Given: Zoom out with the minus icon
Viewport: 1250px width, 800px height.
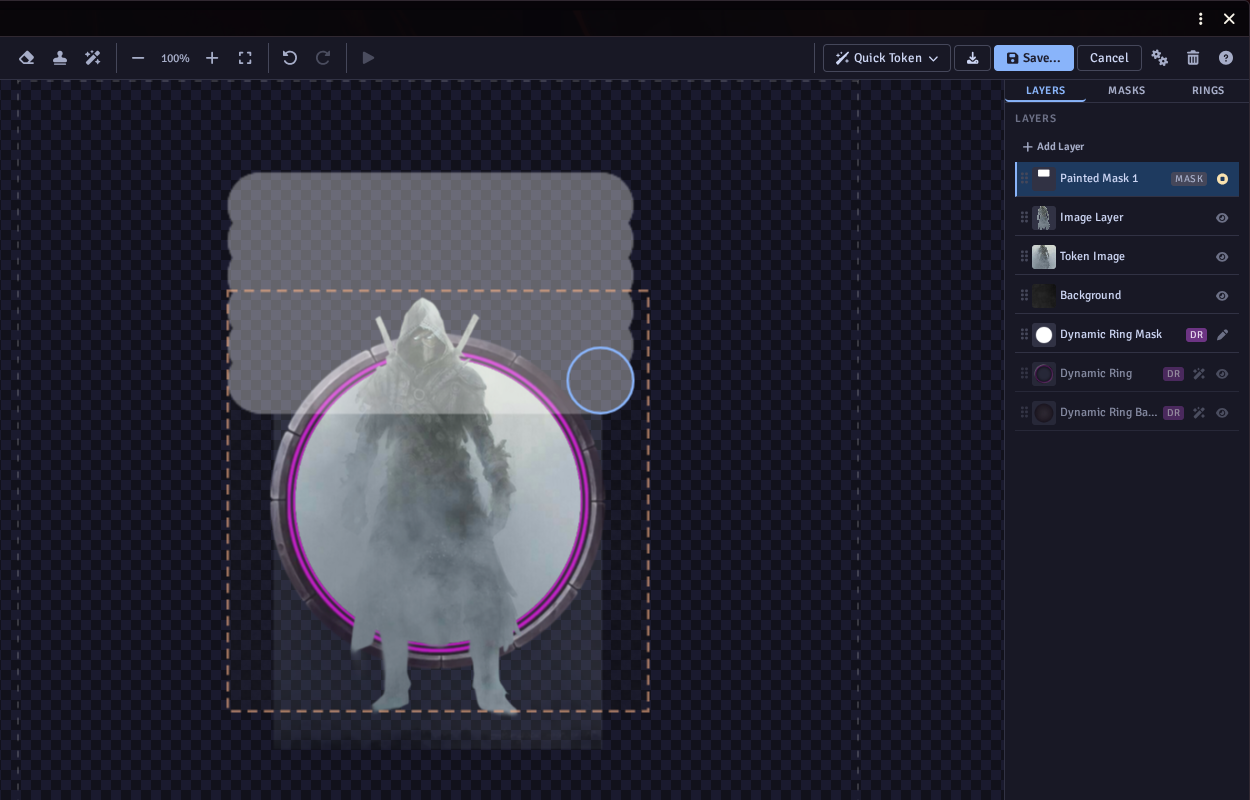Looking at the screenshot, I should 138,58.
